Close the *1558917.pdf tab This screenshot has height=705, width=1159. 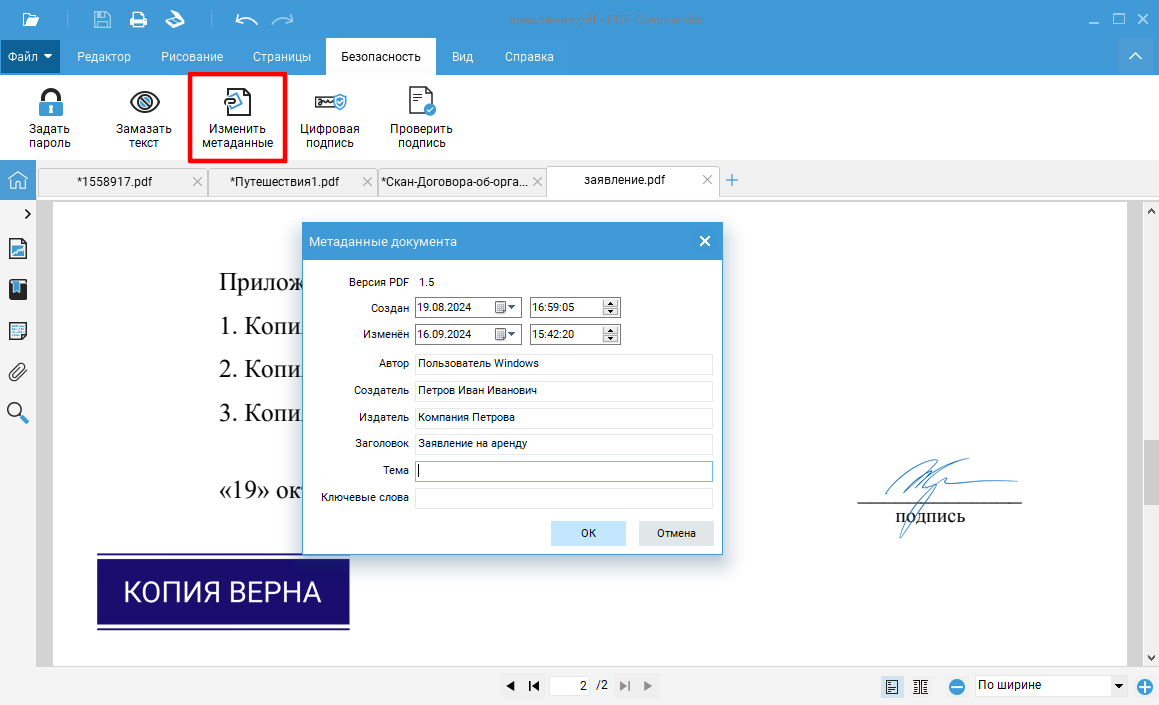(x=197, y=182)
